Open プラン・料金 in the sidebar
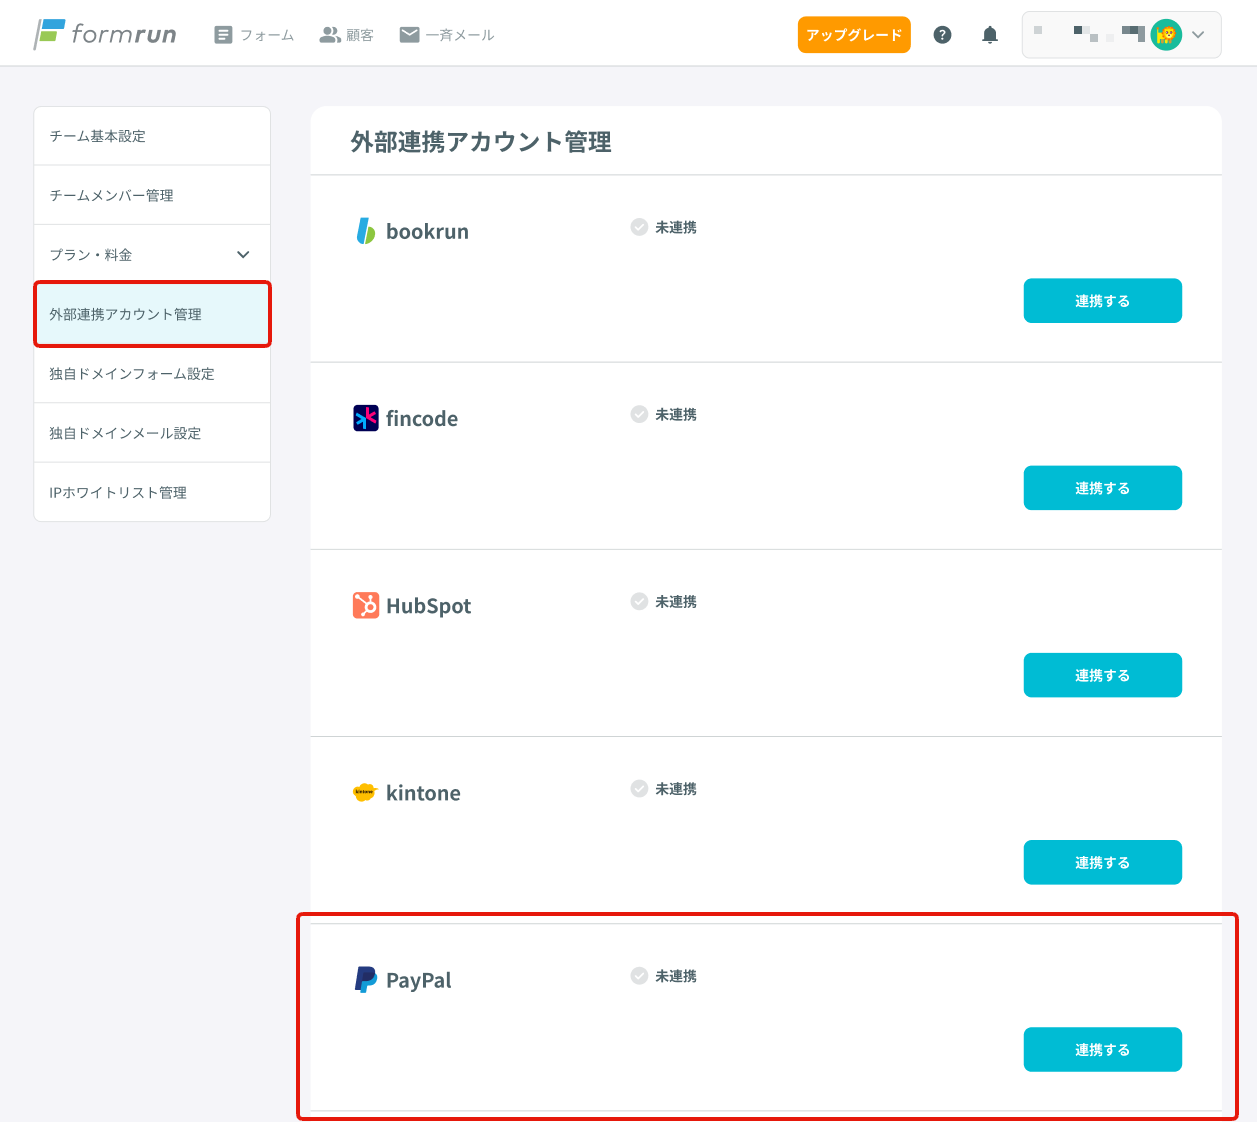1257x1122 pixels. coord(152,255)
